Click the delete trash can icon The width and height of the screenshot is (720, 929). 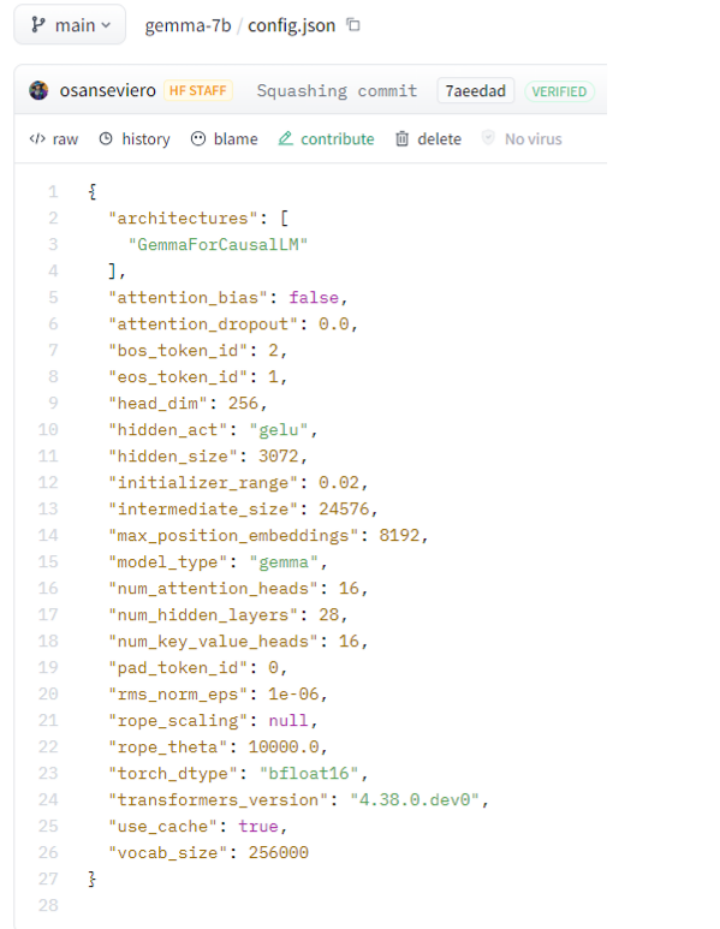pyautogui.click(x=402, y=139)
